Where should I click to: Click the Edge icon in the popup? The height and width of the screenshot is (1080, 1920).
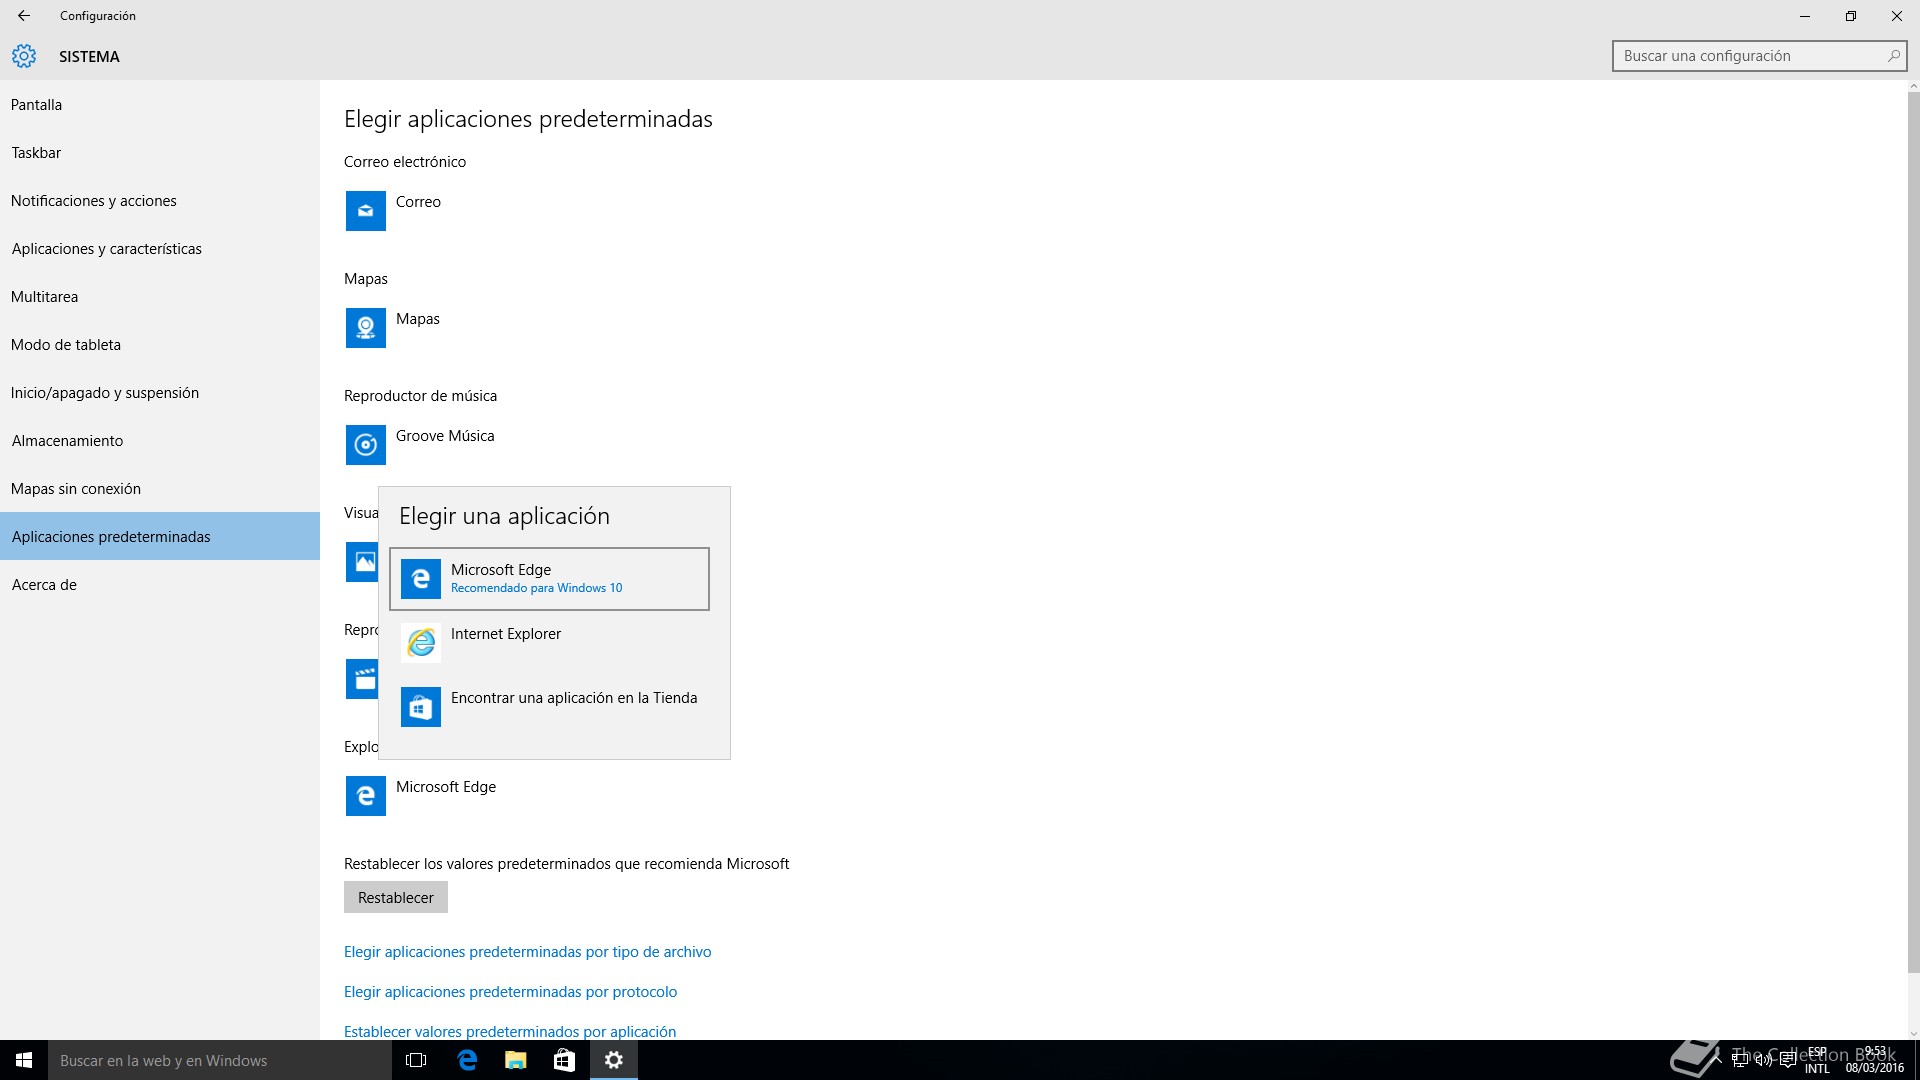(421, 579)
